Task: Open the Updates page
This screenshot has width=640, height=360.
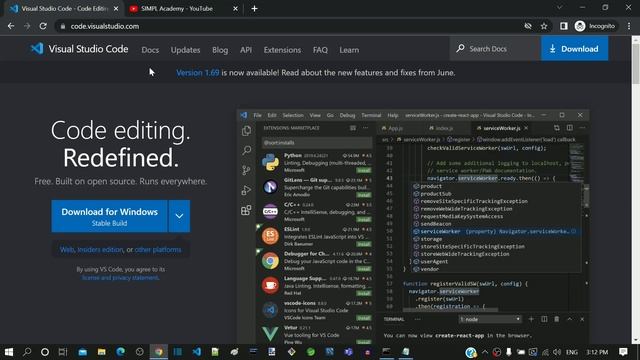Action: [185, 50]
